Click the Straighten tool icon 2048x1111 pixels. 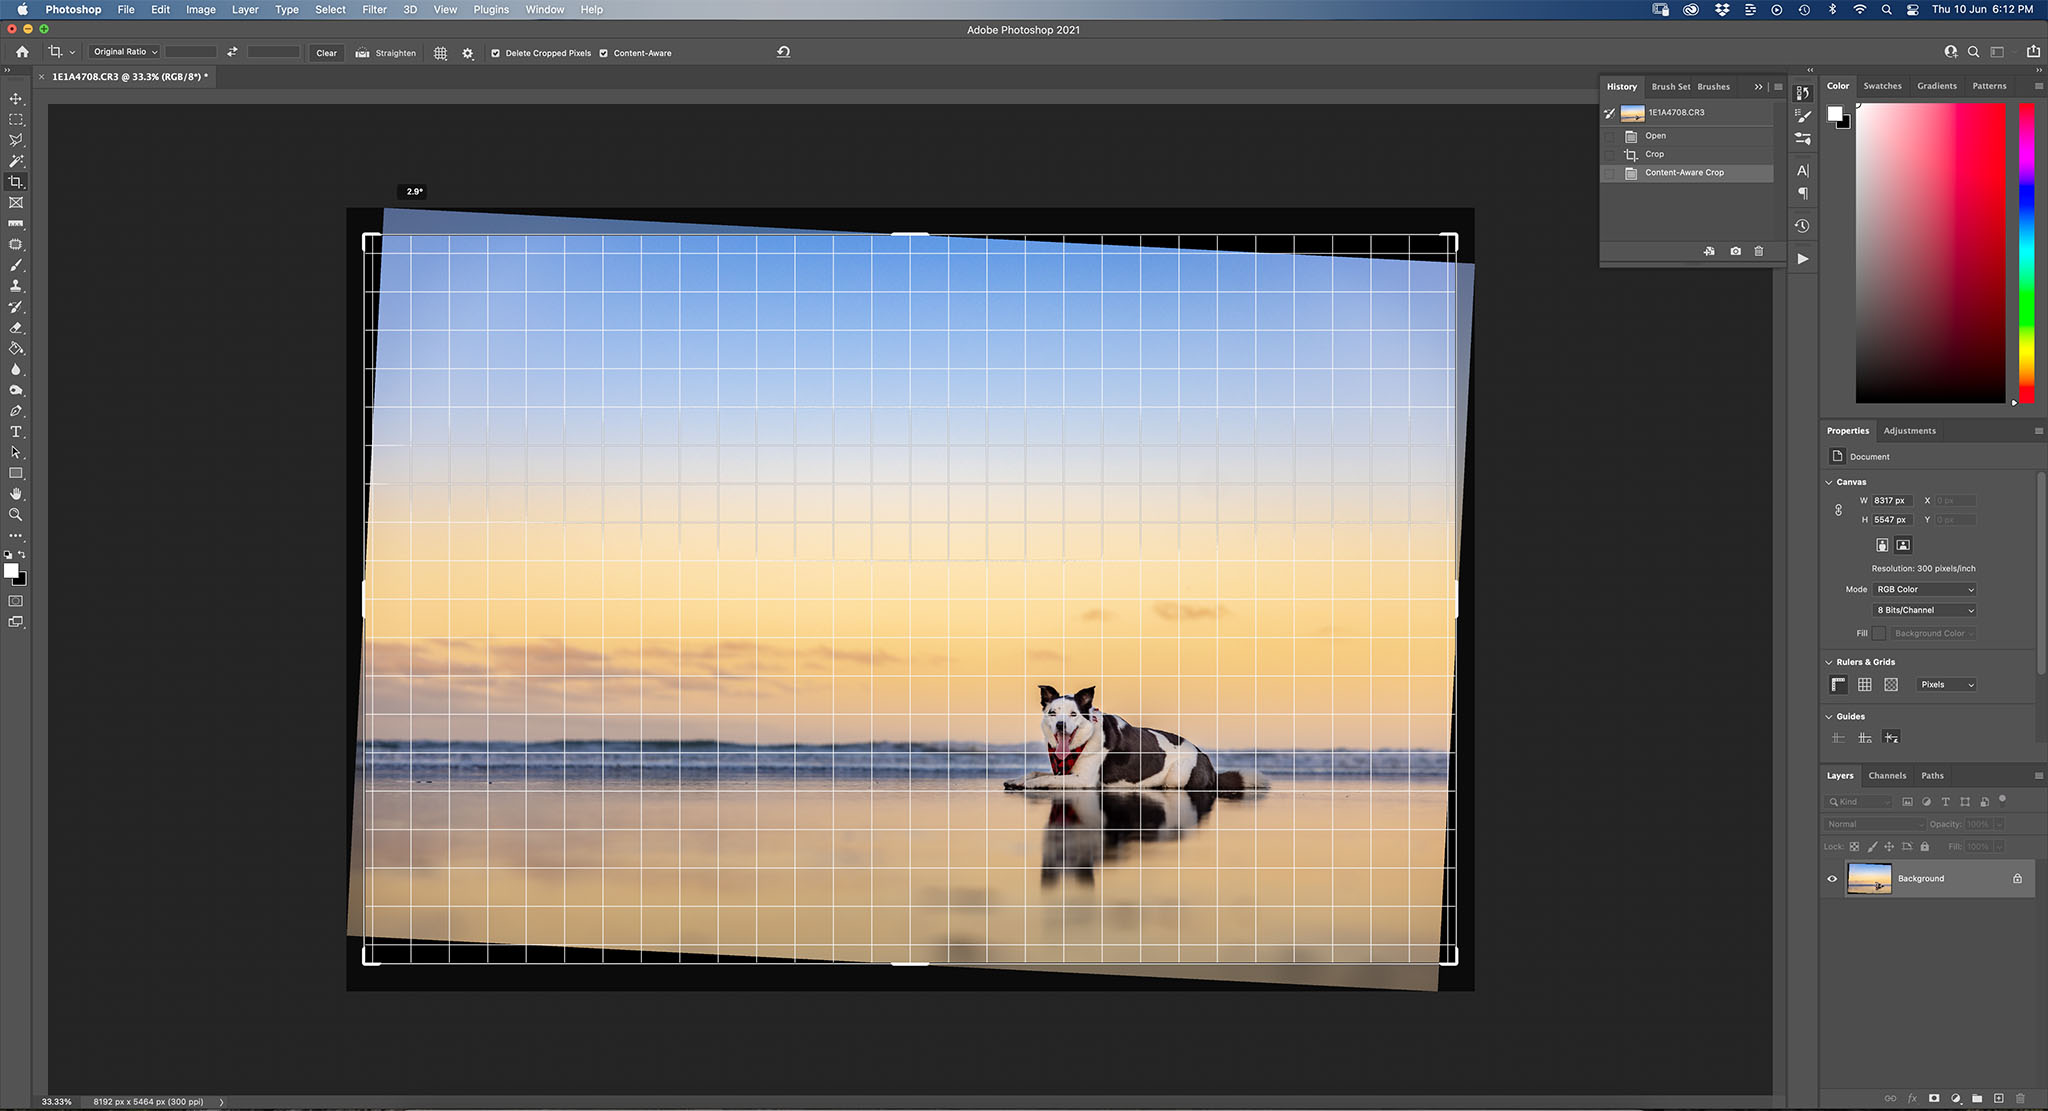(363, 53)
